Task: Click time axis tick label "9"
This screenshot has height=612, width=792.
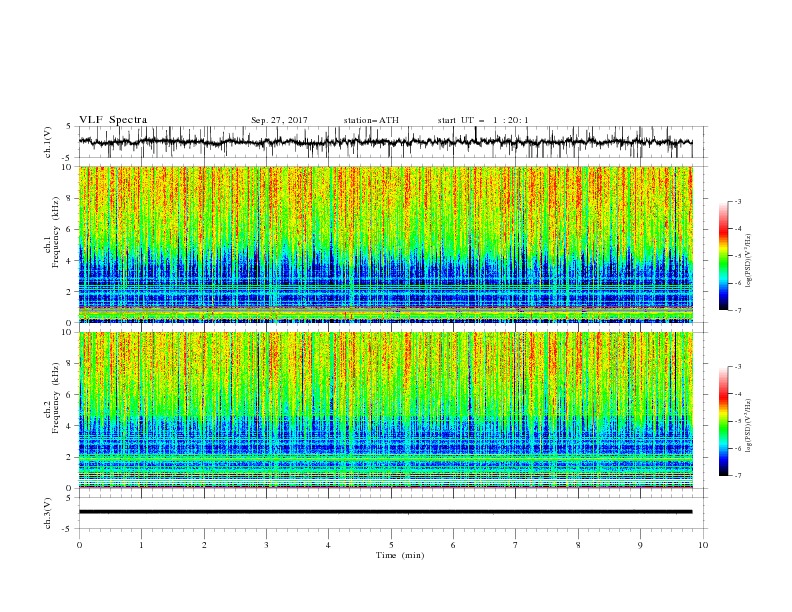Action: click(x=640, y=545)
